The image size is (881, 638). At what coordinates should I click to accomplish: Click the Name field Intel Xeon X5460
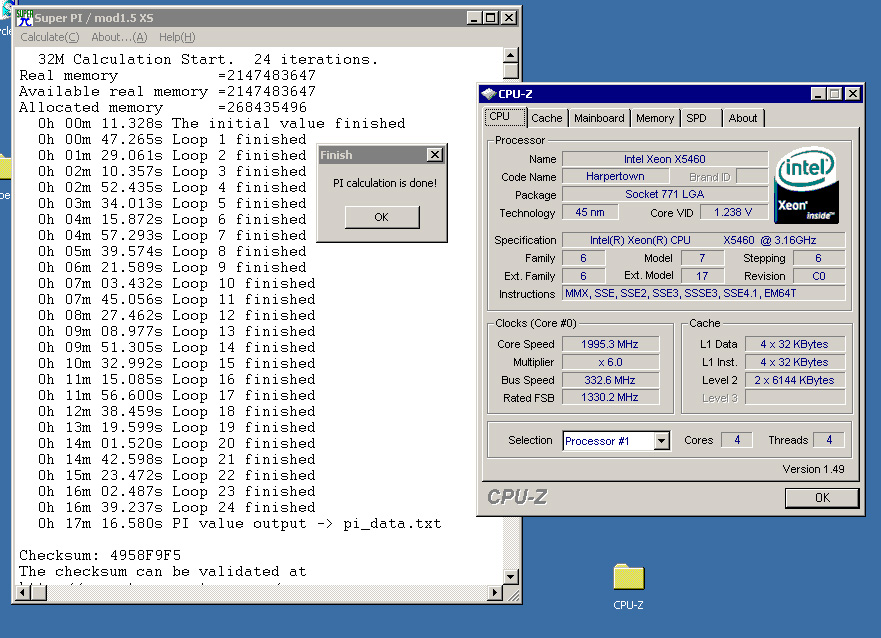(665, 159)
